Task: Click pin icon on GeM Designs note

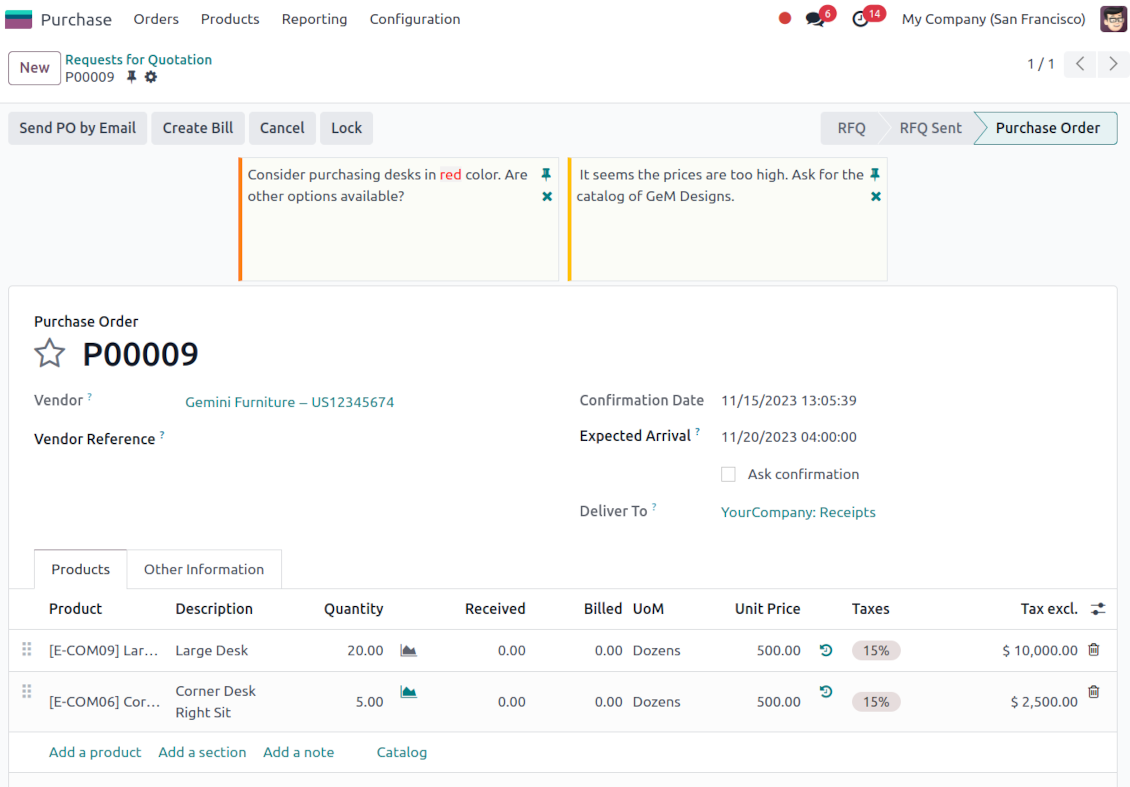Action: (875, 174)
